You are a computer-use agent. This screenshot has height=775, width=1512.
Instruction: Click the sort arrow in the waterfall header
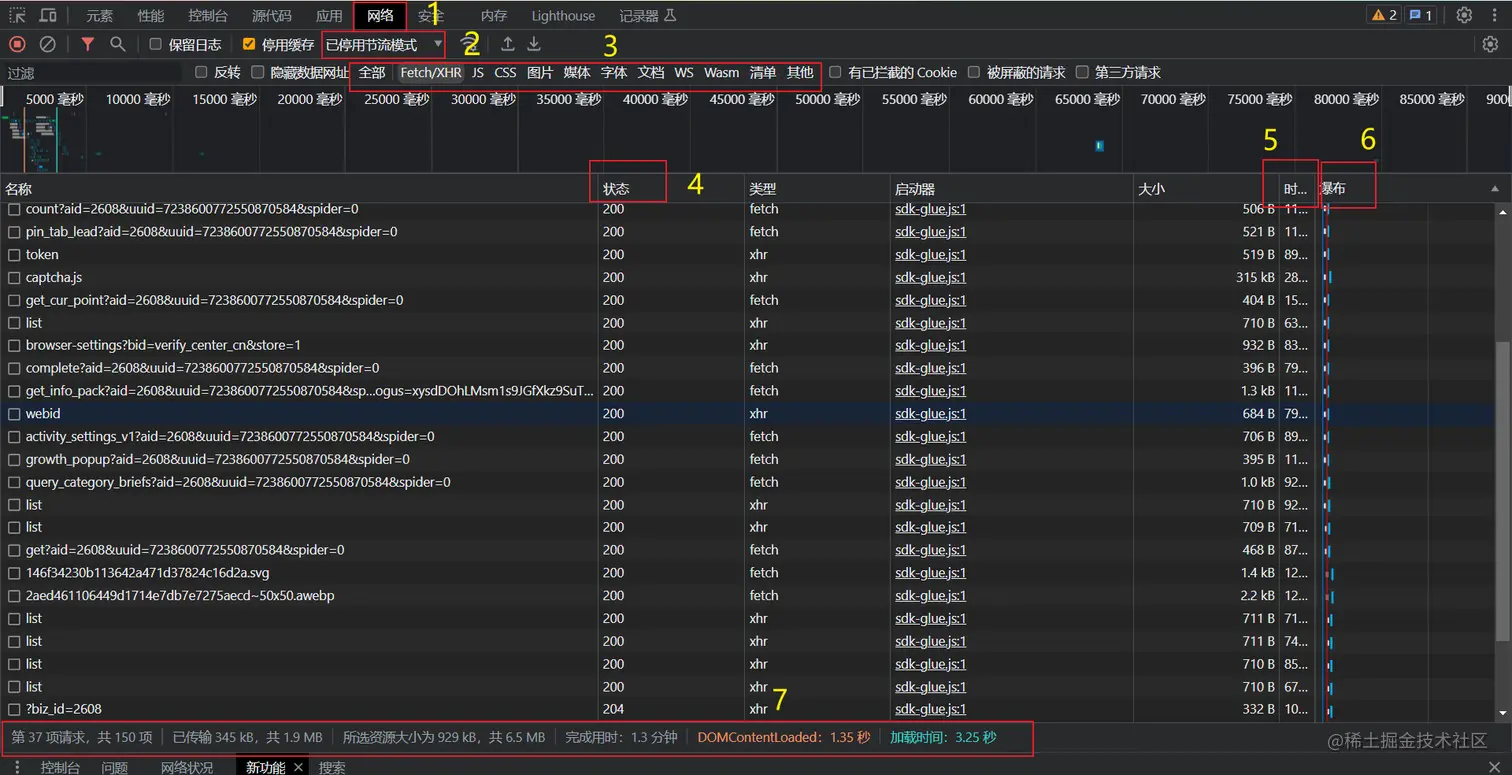pyautogui.click(x=1495, y=189)
